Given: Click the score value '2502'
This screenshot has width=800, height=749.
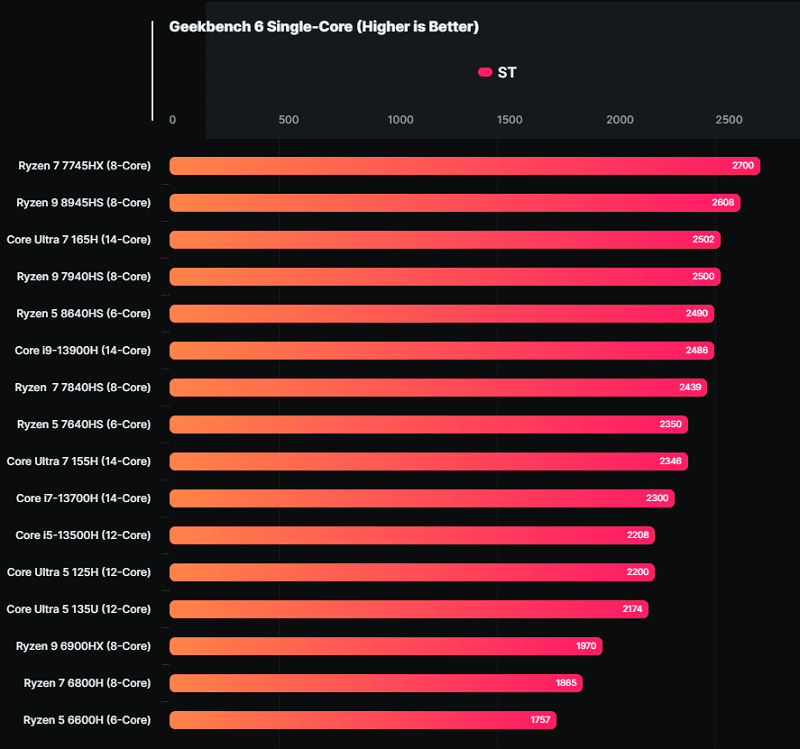Looking at the screenshot, I should point(703,239).
